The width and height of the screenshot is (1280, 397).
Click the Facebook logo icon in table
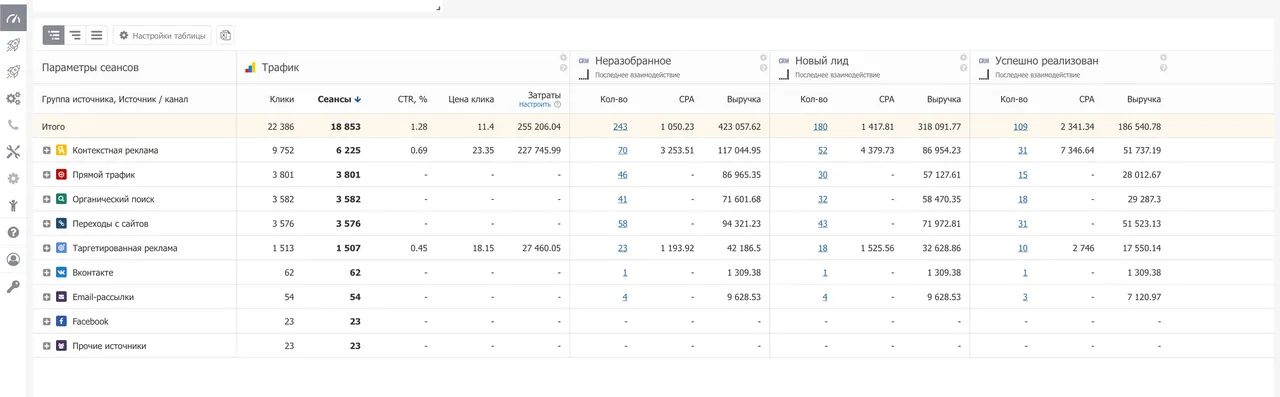point(62,321)
